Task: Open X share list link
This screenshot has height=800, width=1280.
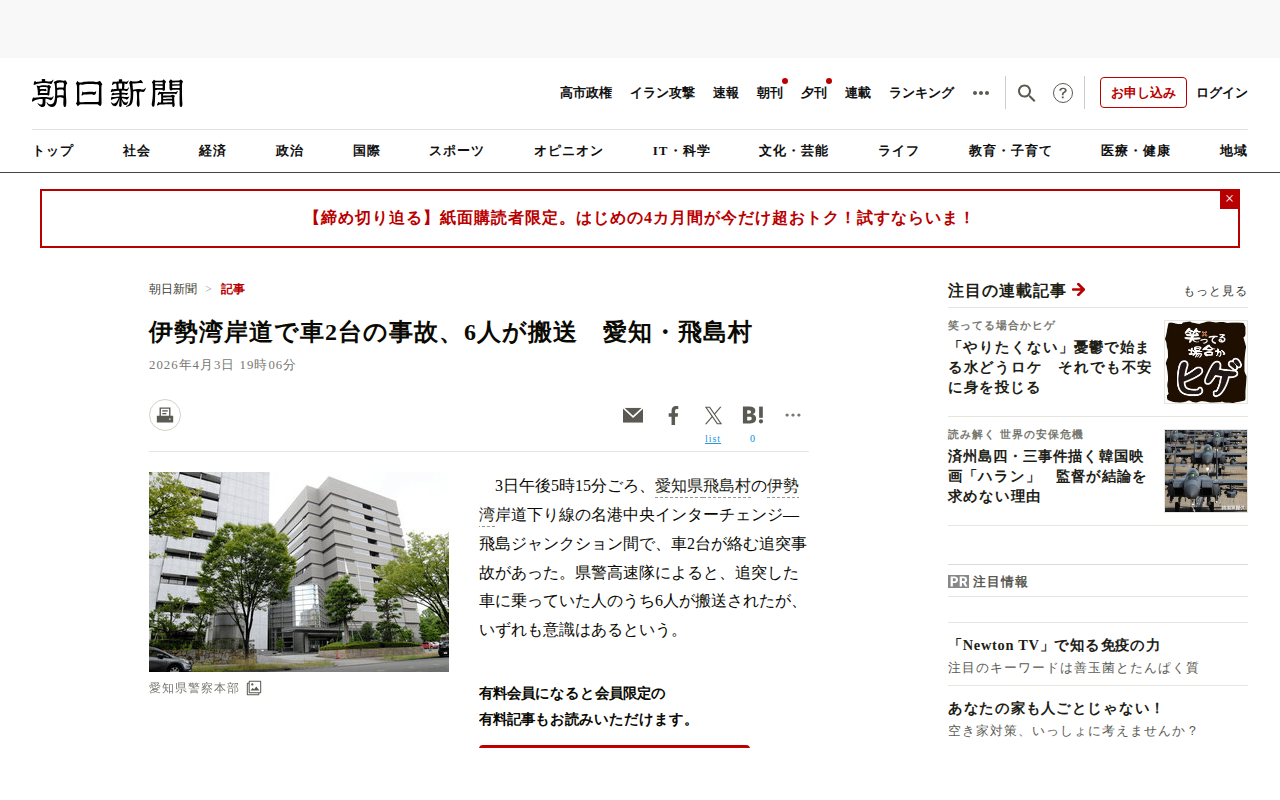Action: pyautogui.click(x=713, y=438)
